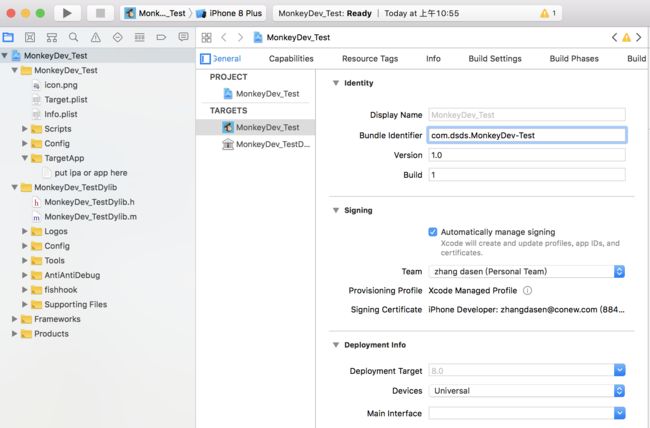Go back in editor history

[224, 37]
